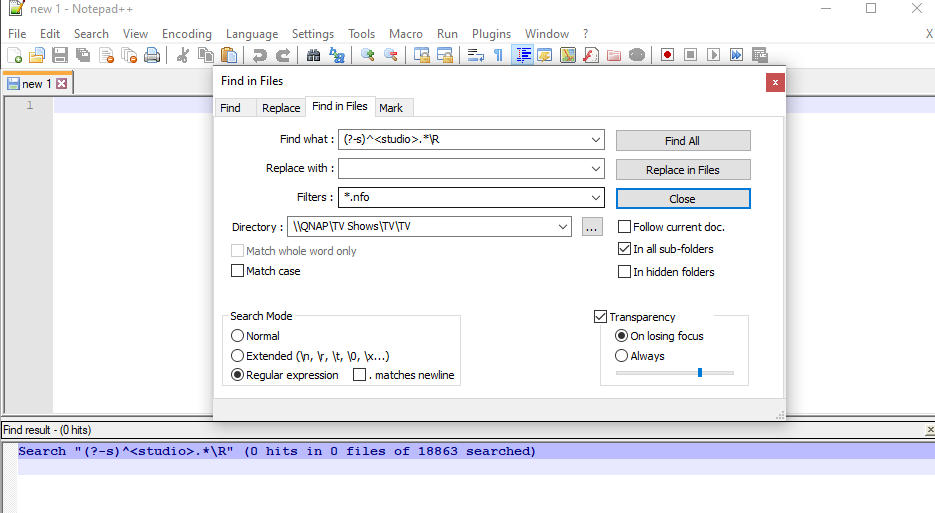
Task: Open the Language menu
Action: click(252, 34)
